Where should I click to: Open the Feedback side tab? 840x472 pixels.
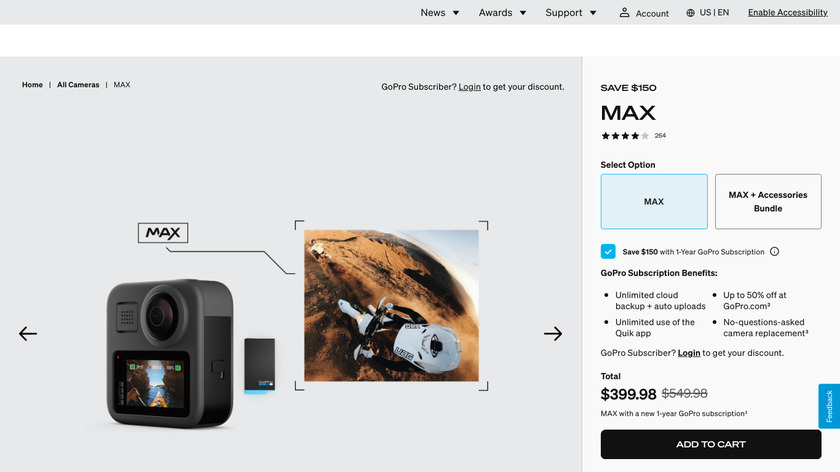coord(829,406)
